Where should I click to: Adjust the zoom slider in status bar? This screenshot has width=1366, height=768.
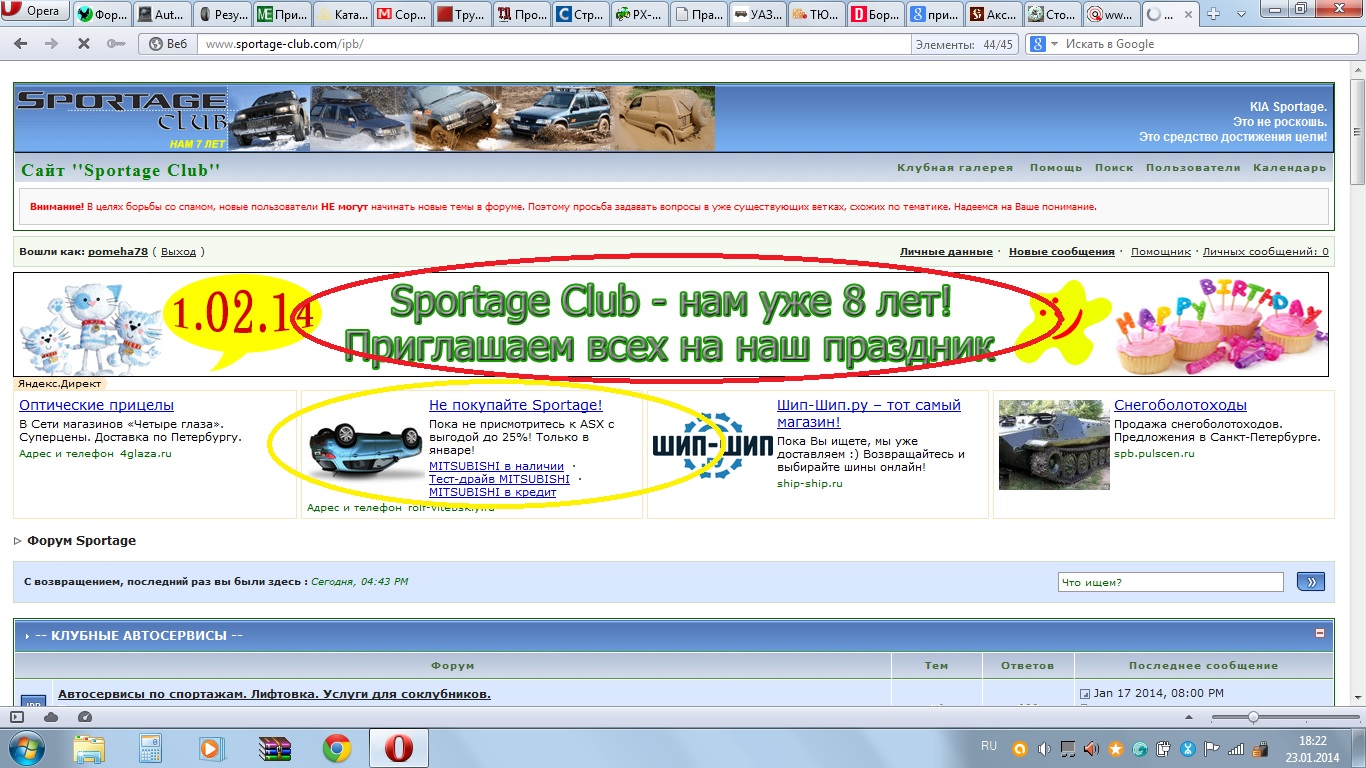point(1253,717)
